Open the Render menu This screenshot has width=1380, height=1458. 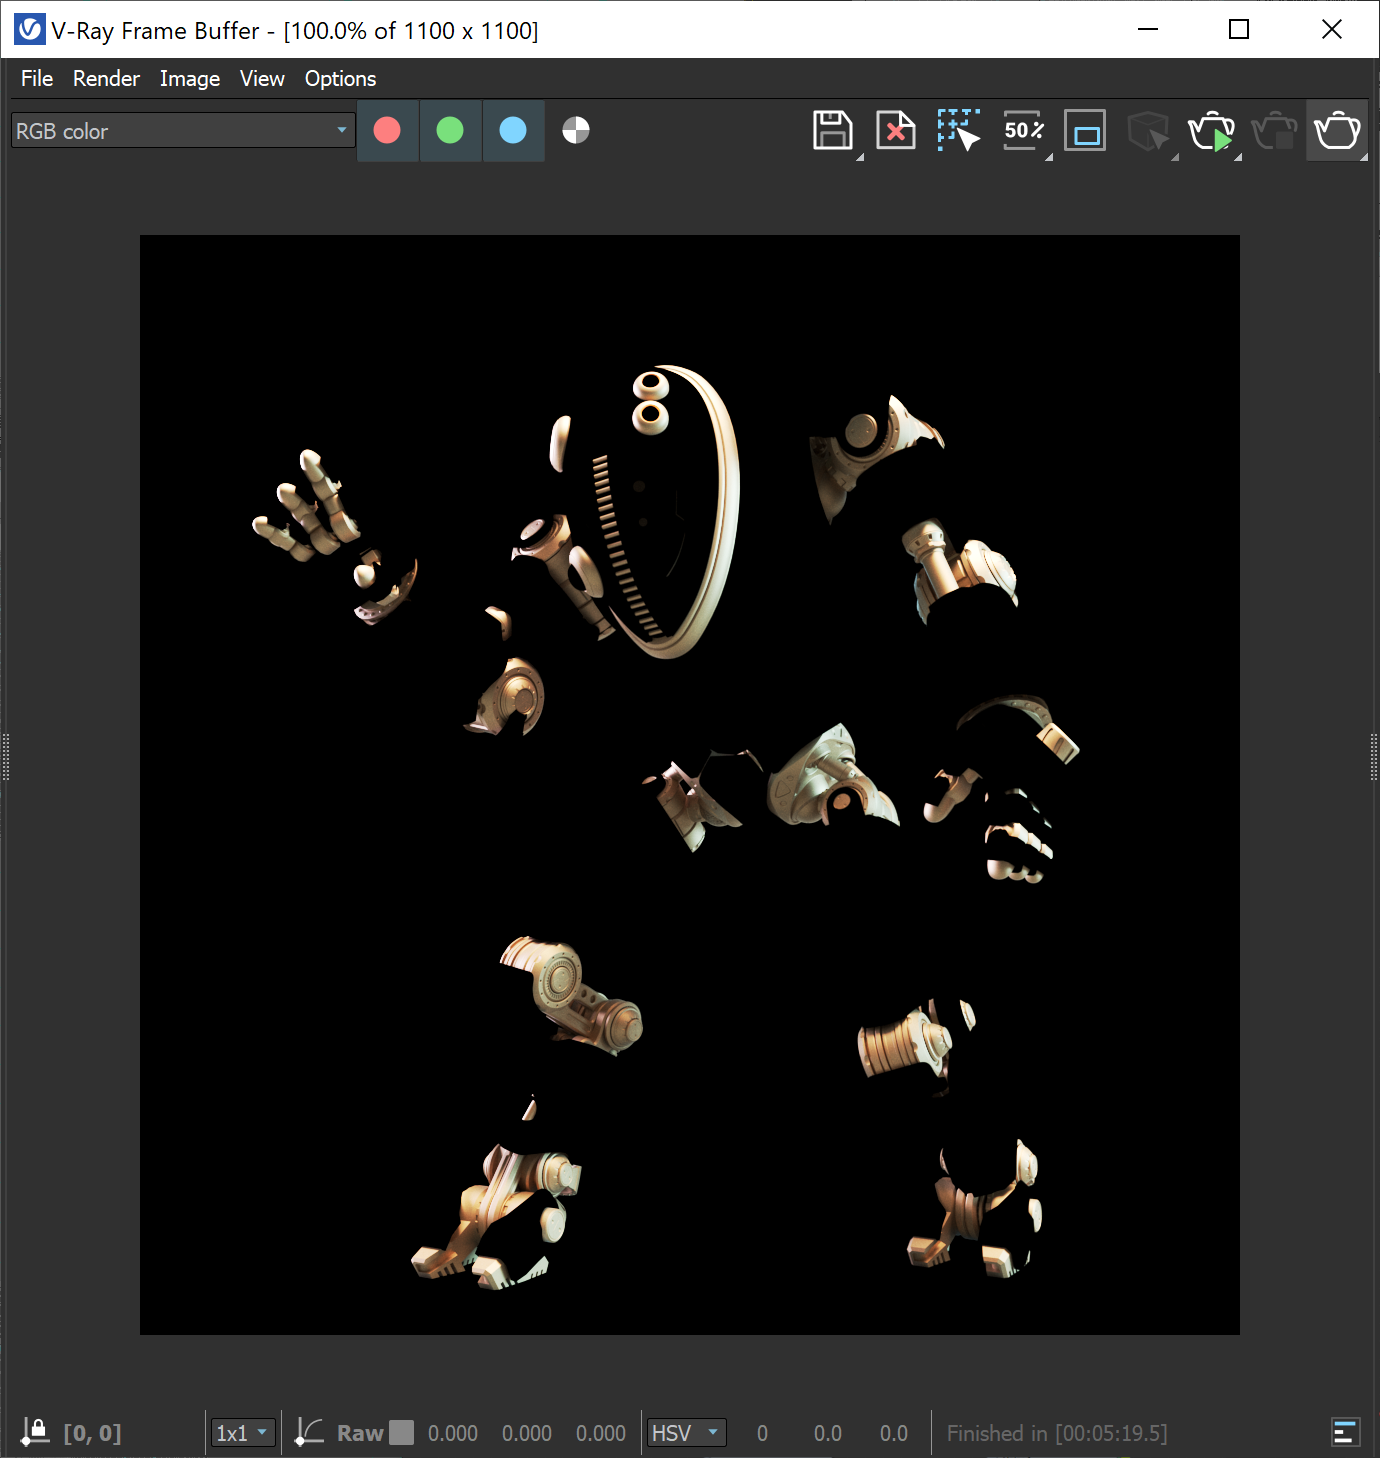click(105, 78)
